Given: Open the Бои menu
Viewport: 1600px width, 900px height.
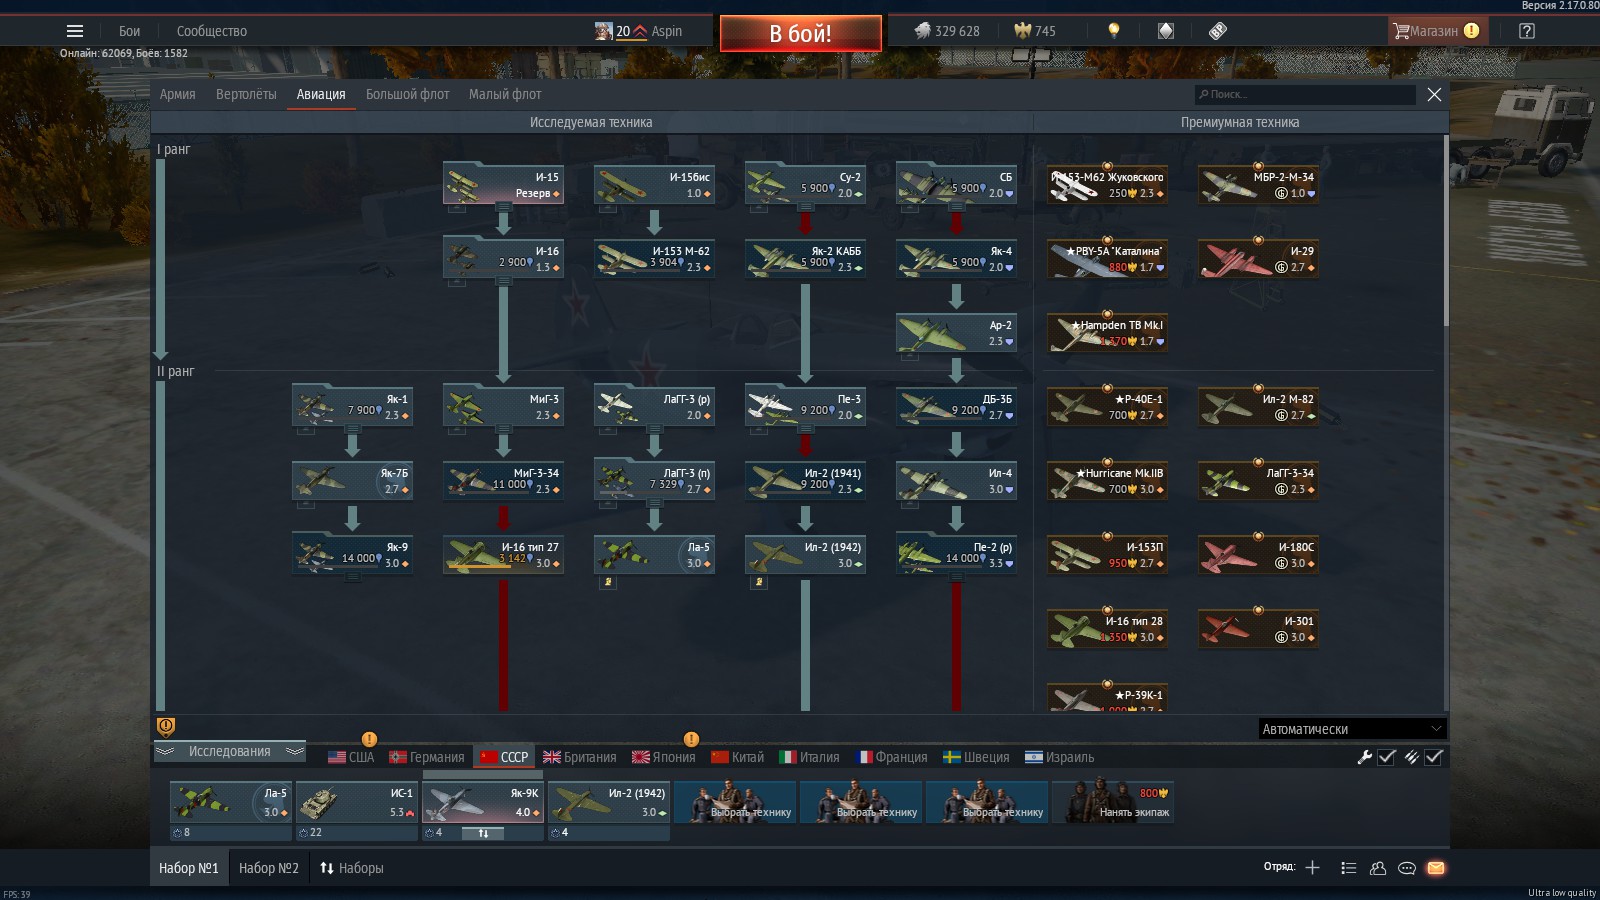Looking at the screenshot, I should (x=129, y=31).
